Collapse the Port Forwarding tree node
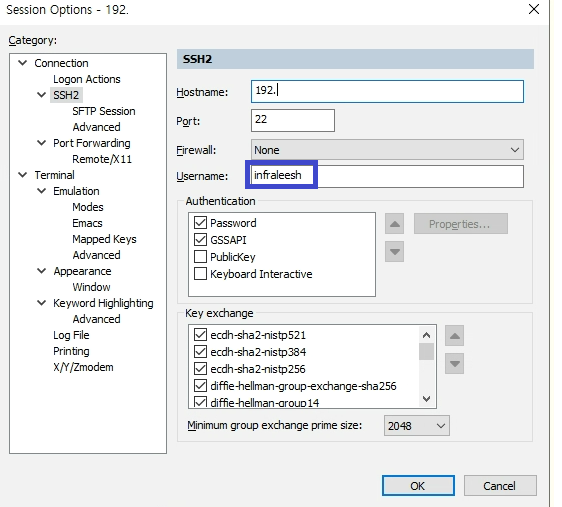The width and height of the screenshot is (562, 507). pos(42,143)
